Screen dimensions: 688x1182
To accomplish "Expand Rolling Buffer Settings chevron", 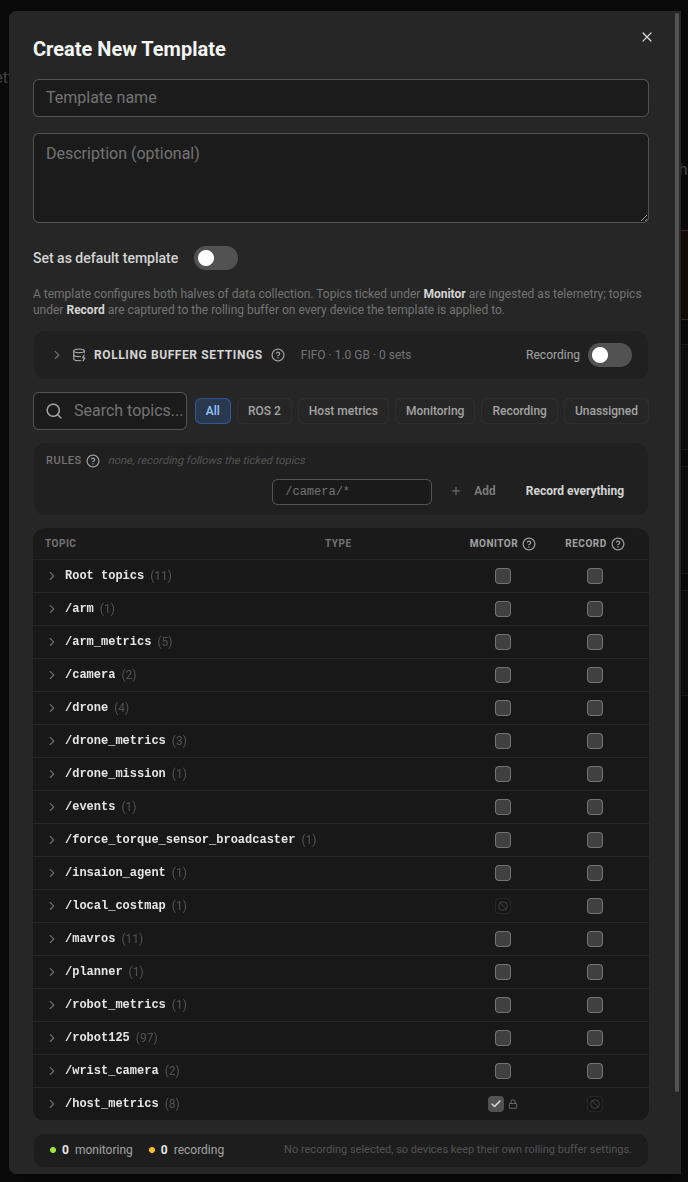I will click(x=57, y=355).
